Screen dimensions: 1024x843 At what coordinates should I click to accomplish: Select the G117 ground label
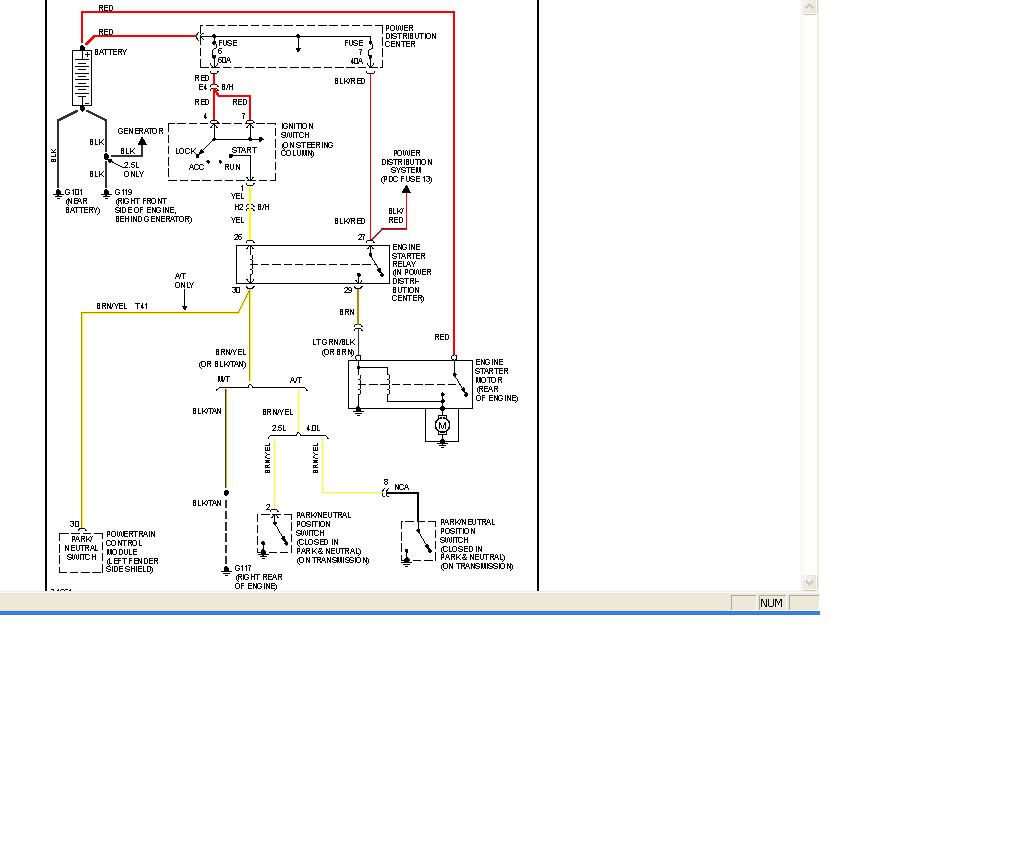coord(258,577)
